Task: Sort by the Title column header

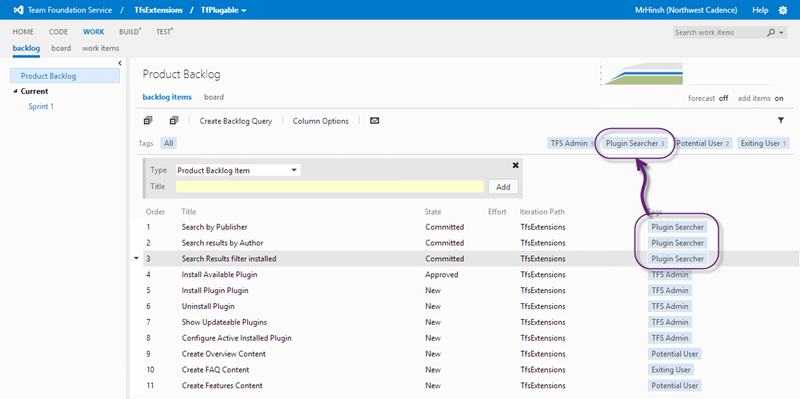Action: click(x=189, y=212)
